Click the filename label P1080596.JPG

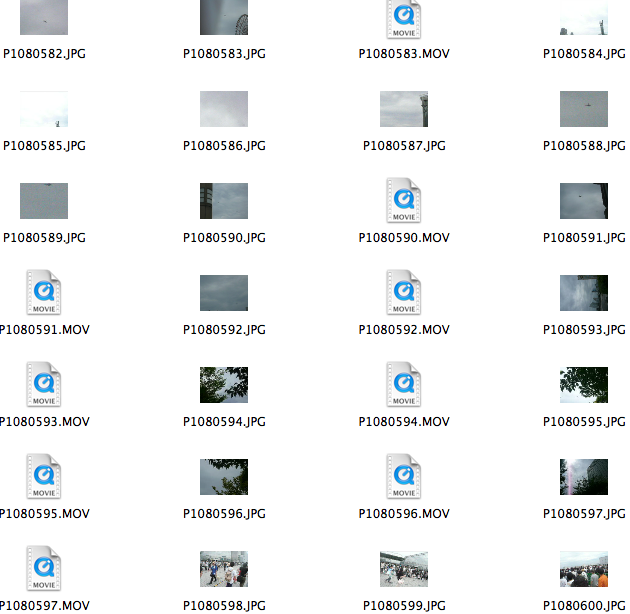click(x=224, y=514)
